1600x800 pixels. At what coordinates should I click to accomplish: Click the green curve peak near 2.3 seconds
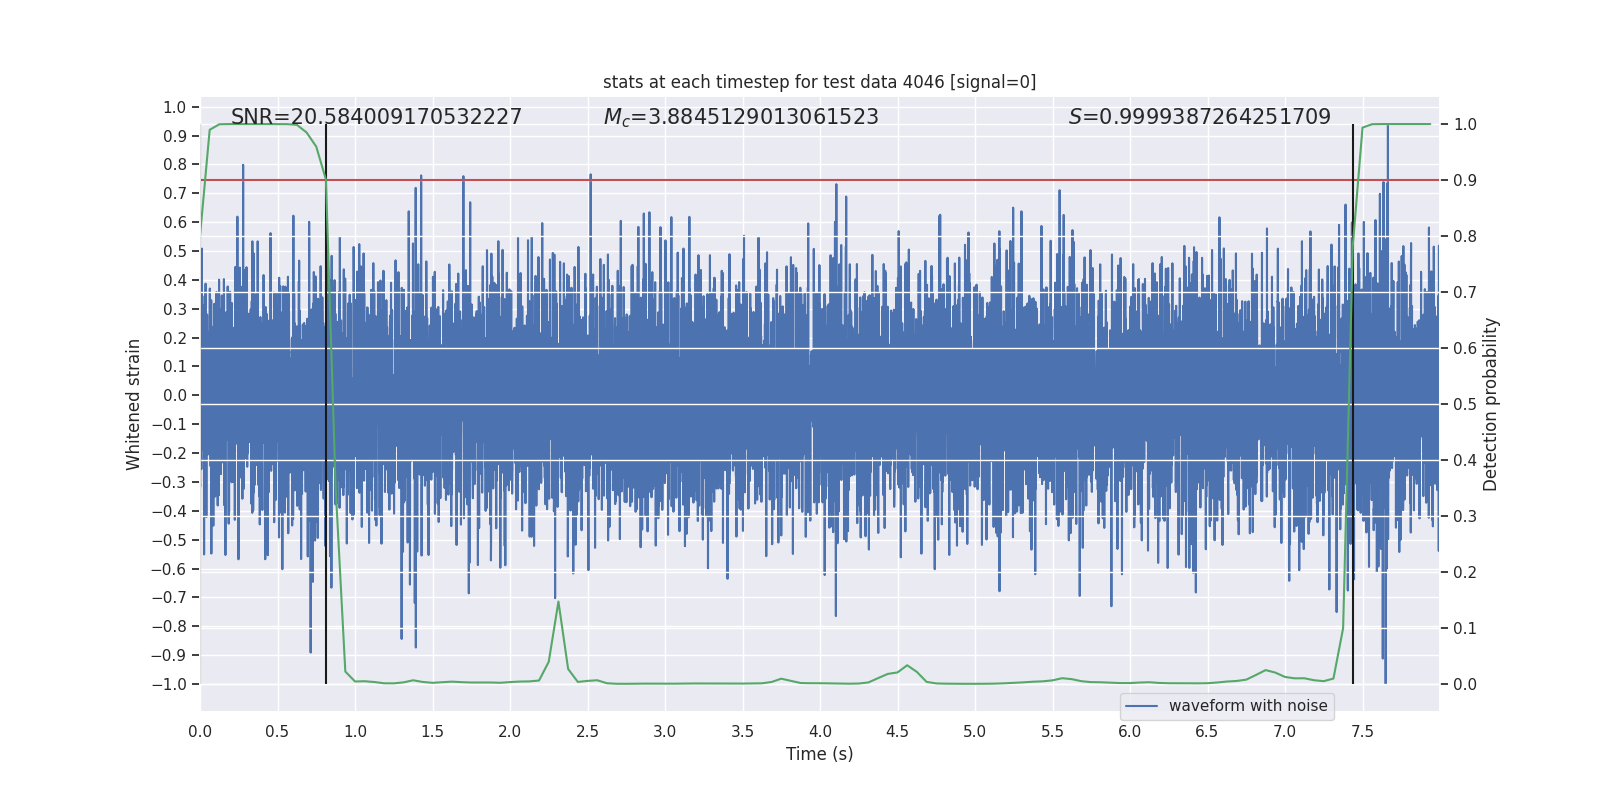(x=558, y=602)
